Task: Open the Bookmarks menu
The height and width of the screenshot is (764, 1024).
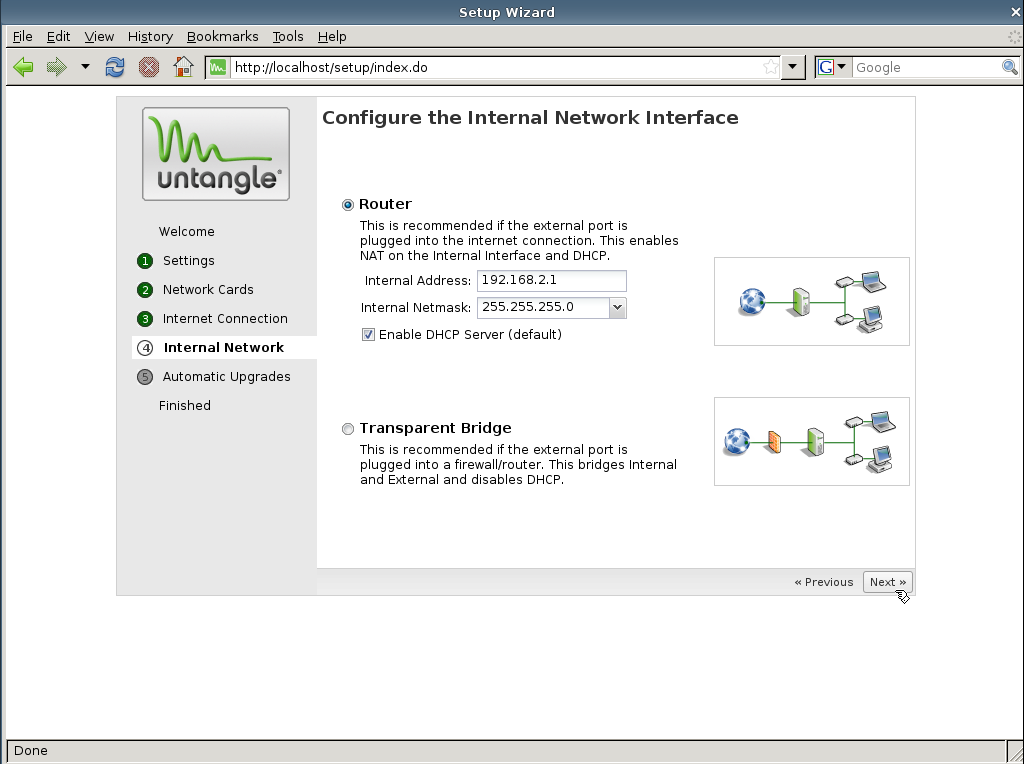Action: [222, 37]
